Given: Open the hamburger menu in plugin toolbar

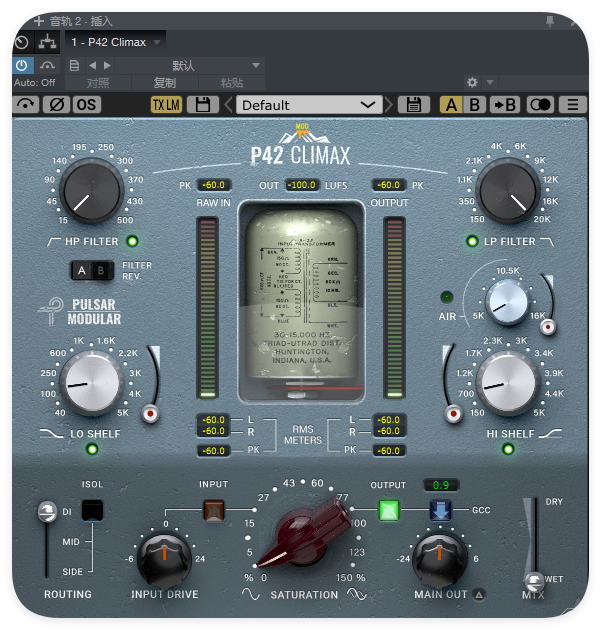Looking at the screenshot, I should click(x=572, y=105).
